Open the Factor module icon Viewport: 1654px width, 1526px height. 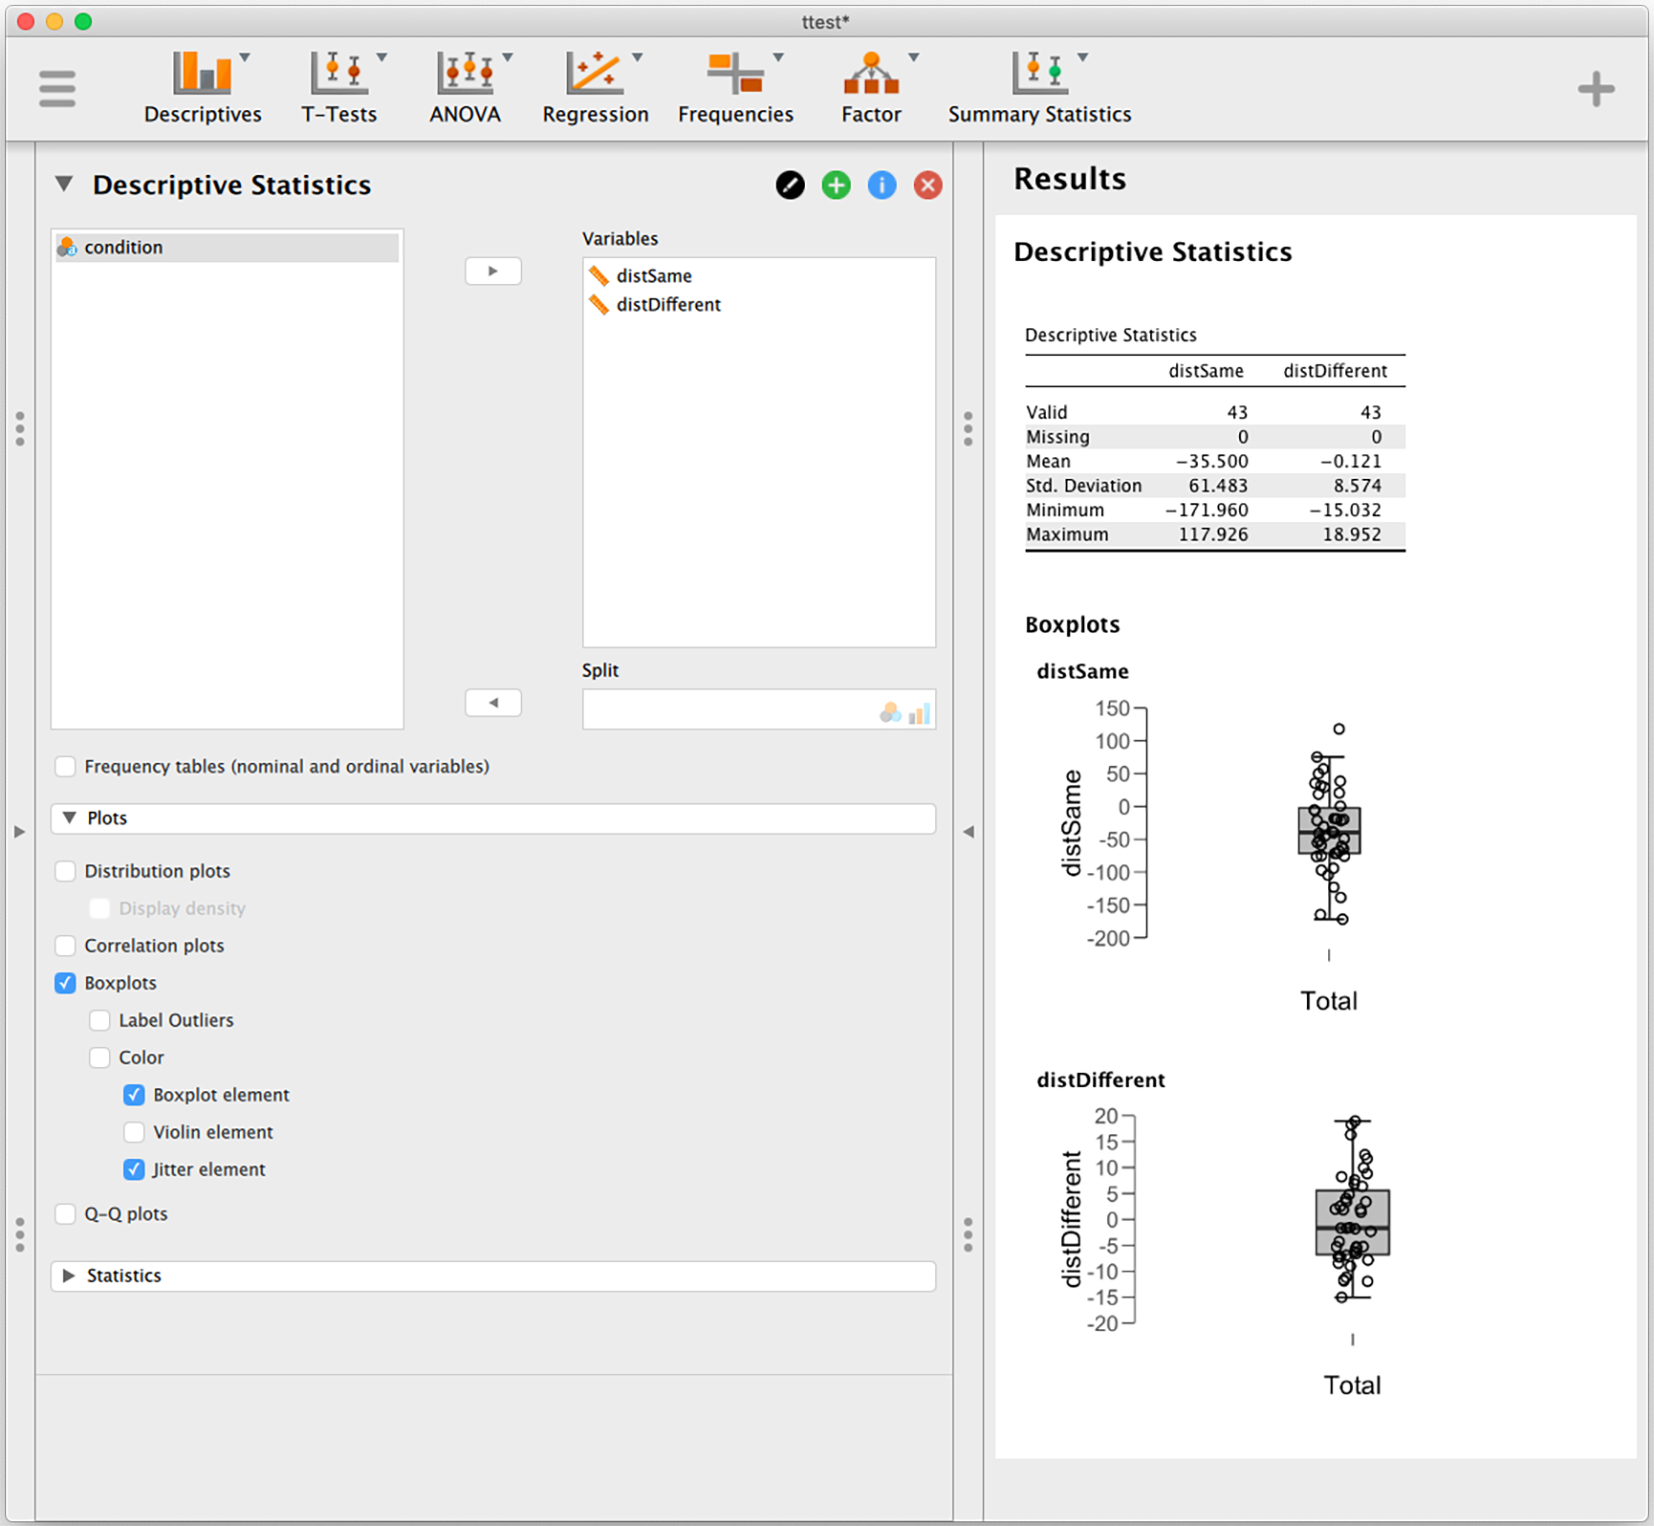click(871, 89)
